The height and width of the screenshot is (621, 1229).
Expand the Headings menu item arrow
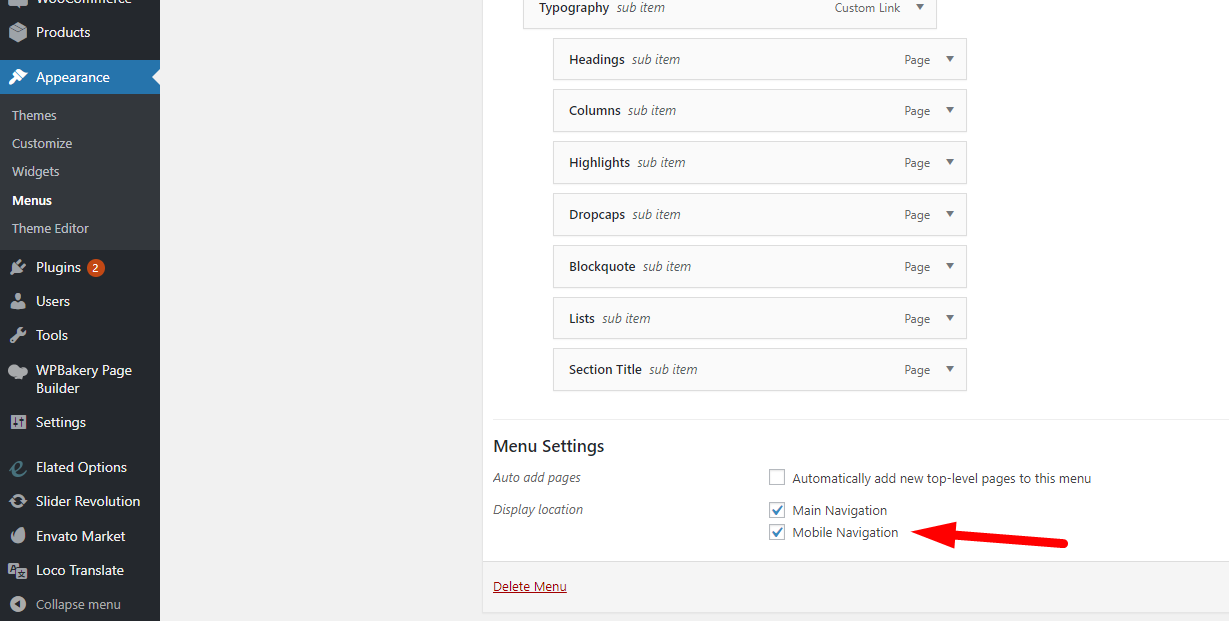click(x=950, y=59)
